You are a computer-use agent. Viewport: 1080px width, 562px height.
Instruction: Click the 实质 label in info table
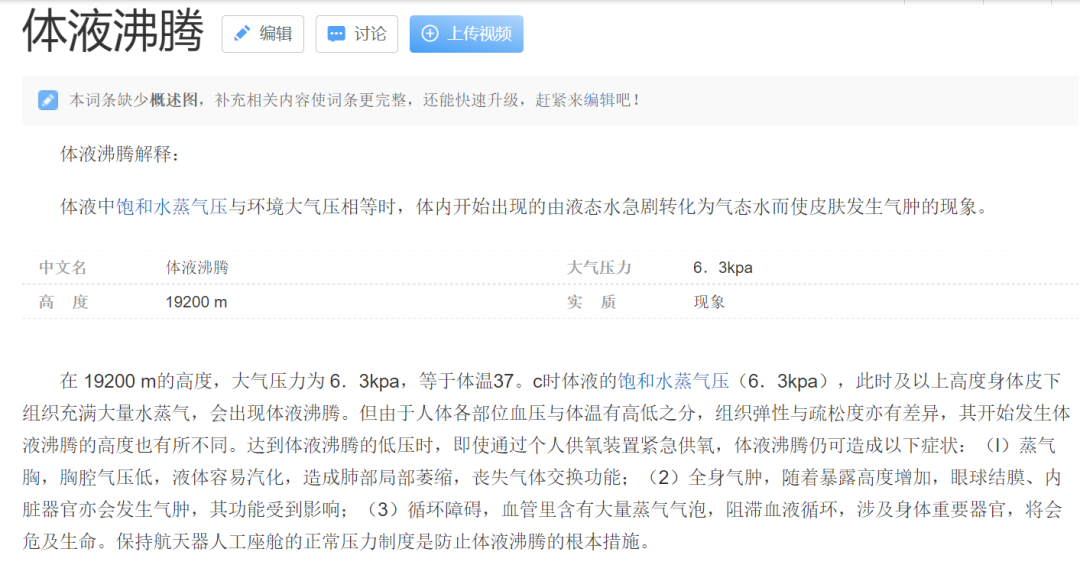click(591, 302)
